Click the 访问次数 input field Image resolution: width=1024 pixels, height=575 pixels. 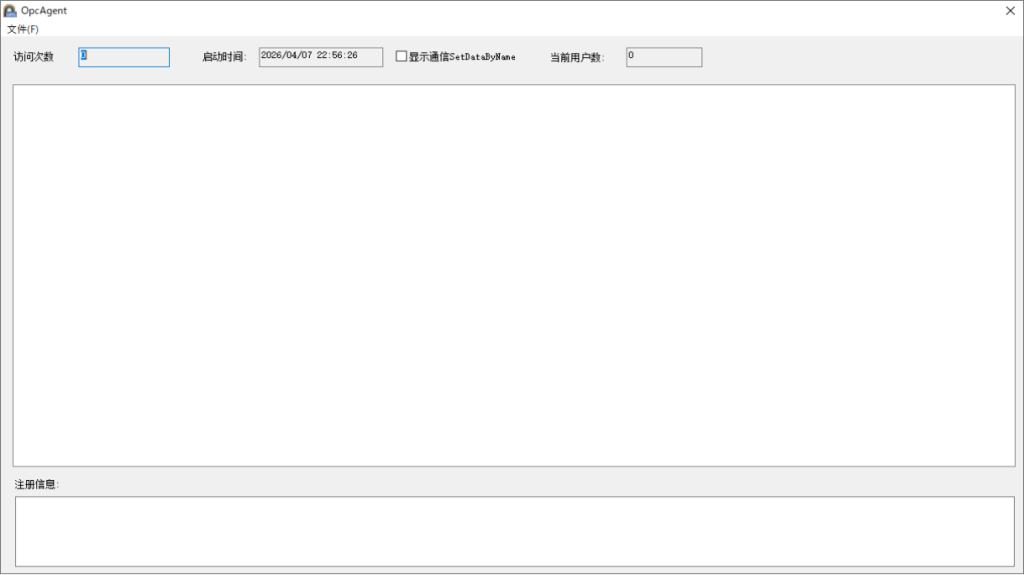(124, 57)
